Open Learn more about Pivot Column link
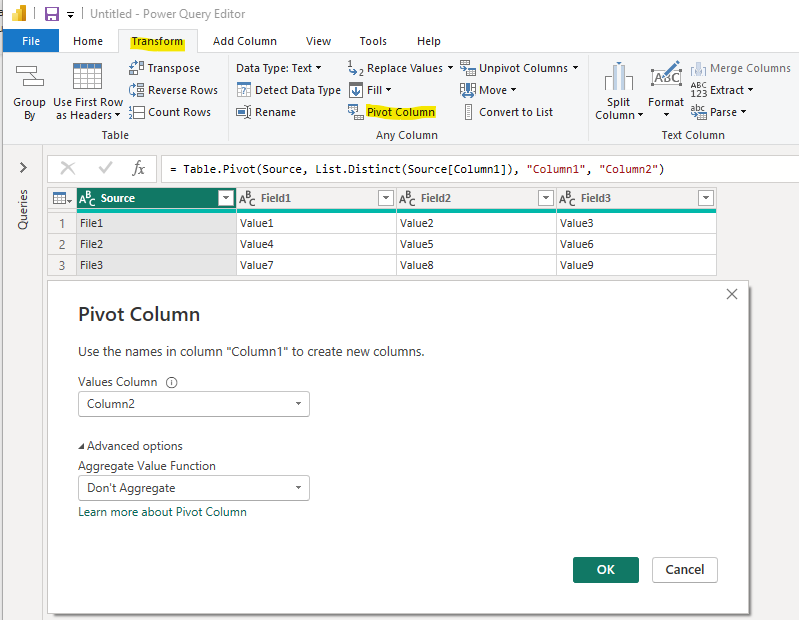The width and height of the screenshot is (799, 620). click(x=163, y=512)
